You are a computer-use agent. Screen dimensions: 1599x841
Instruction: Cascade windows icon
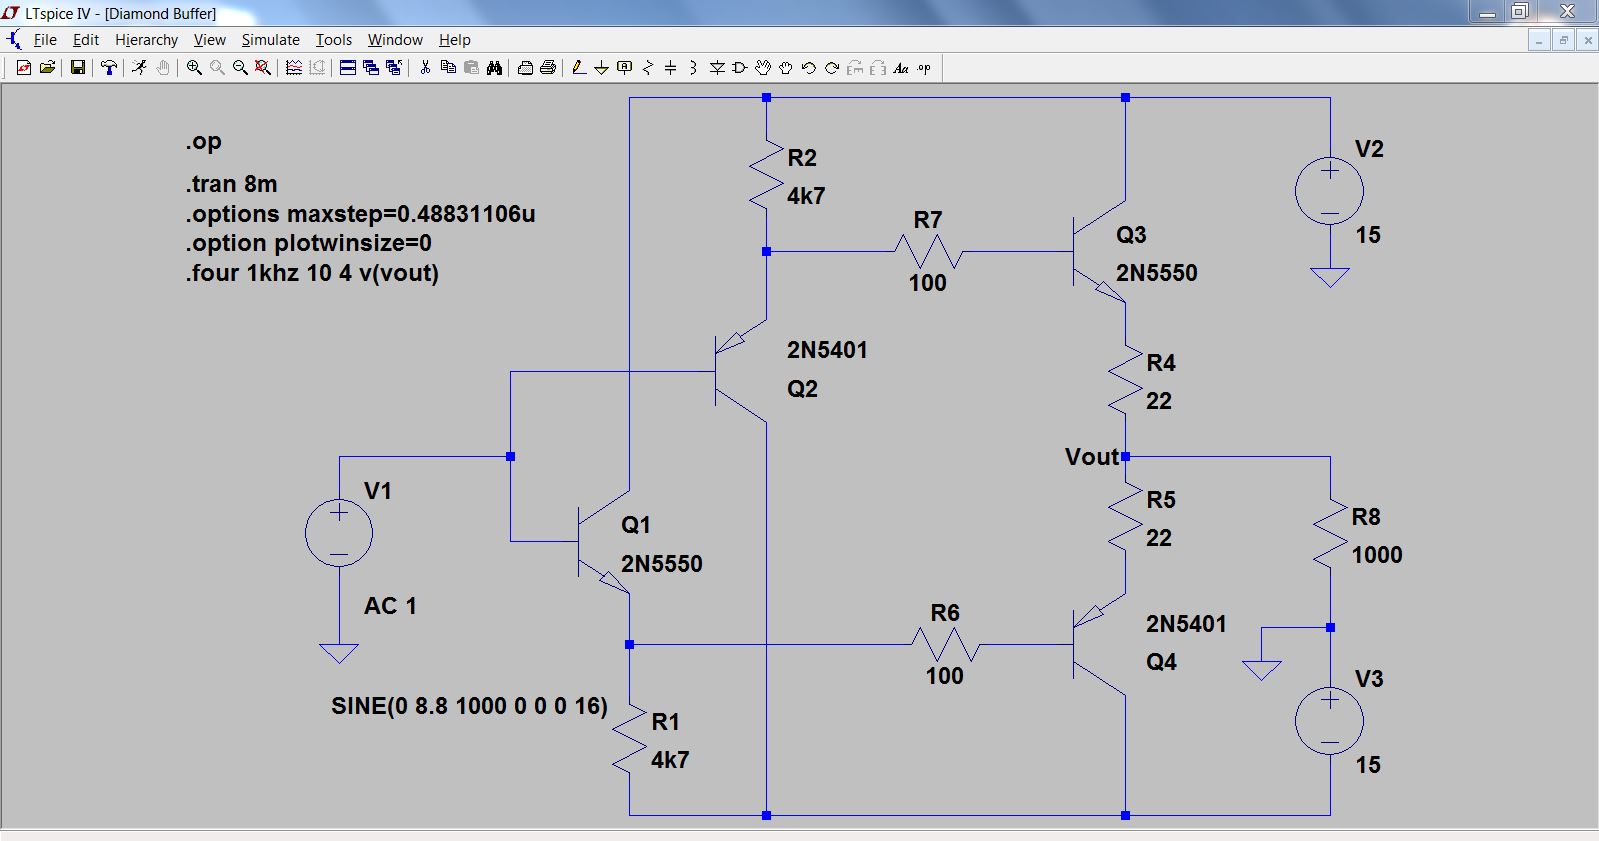tap(371, 68)
